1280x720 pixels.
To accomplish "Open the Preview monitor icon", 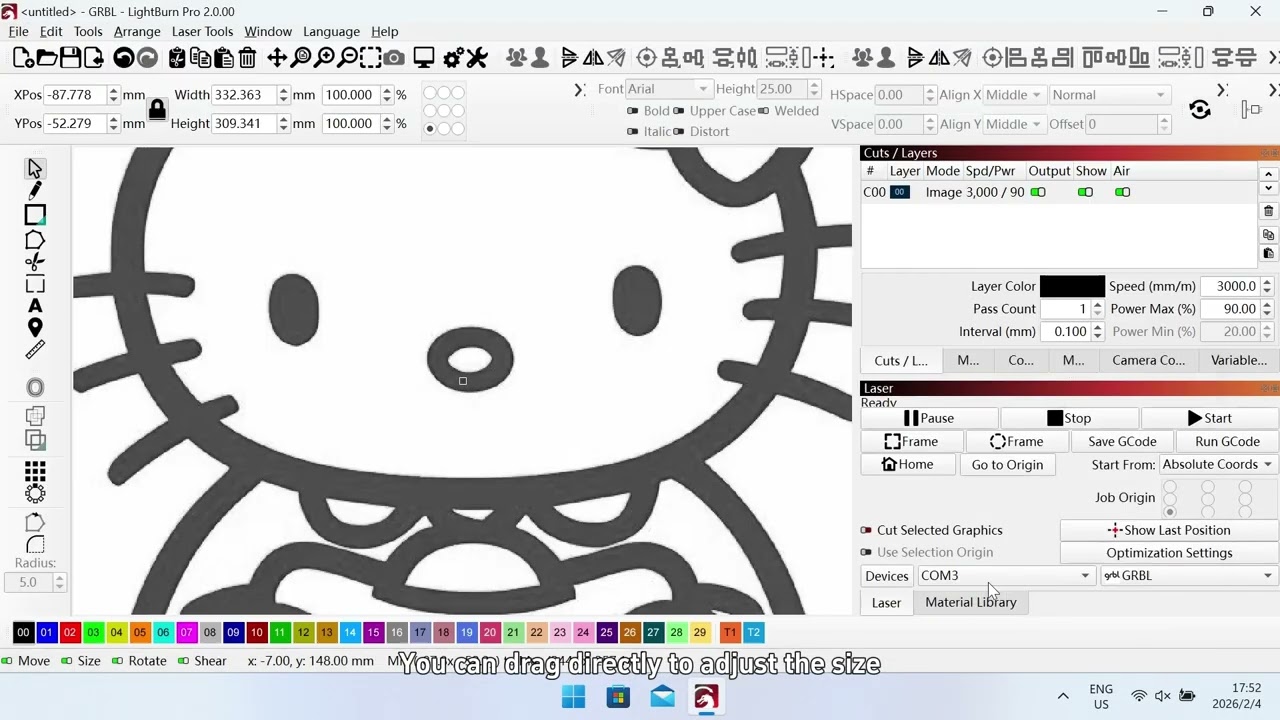I will (424, 58).
